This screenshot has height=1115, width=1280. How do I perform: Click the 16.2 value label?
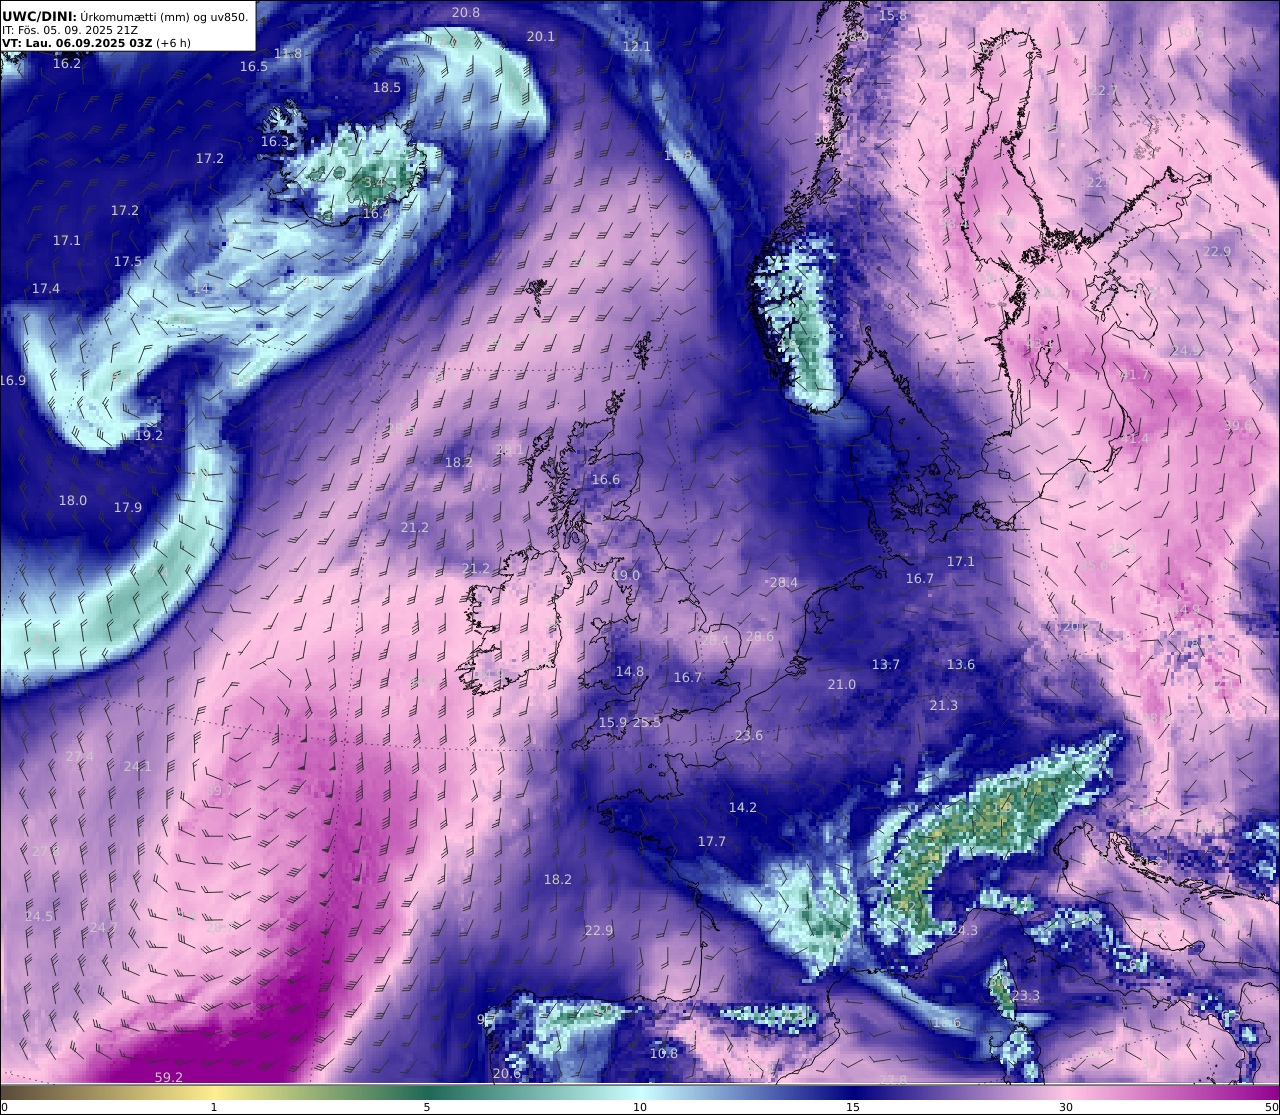click(x=67, y=63)
